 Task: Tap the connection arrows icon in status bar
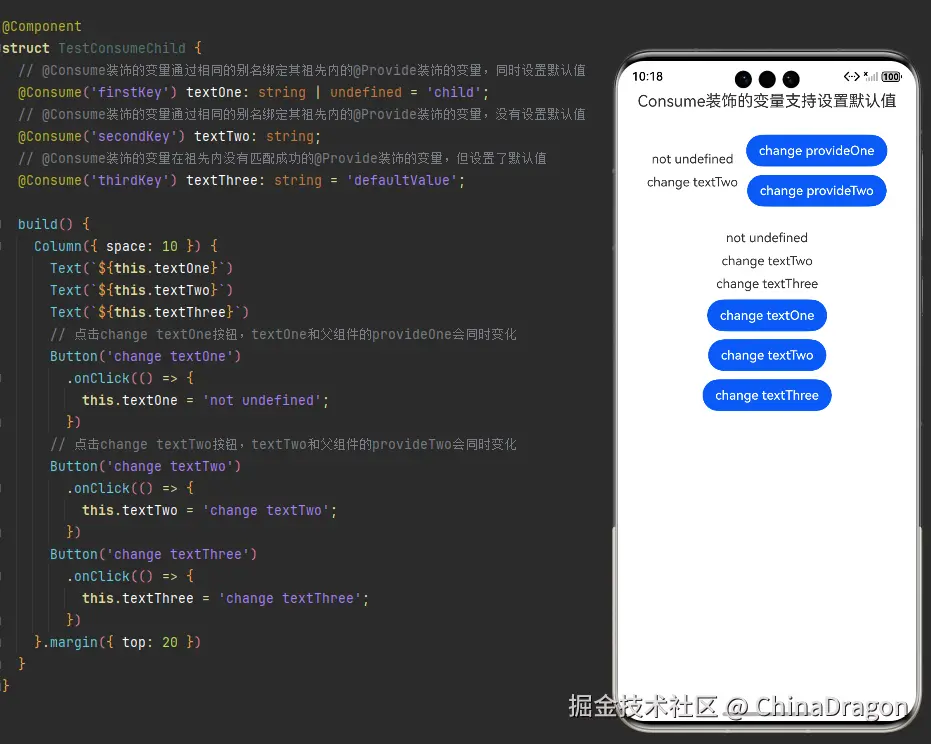pos(851,76)
